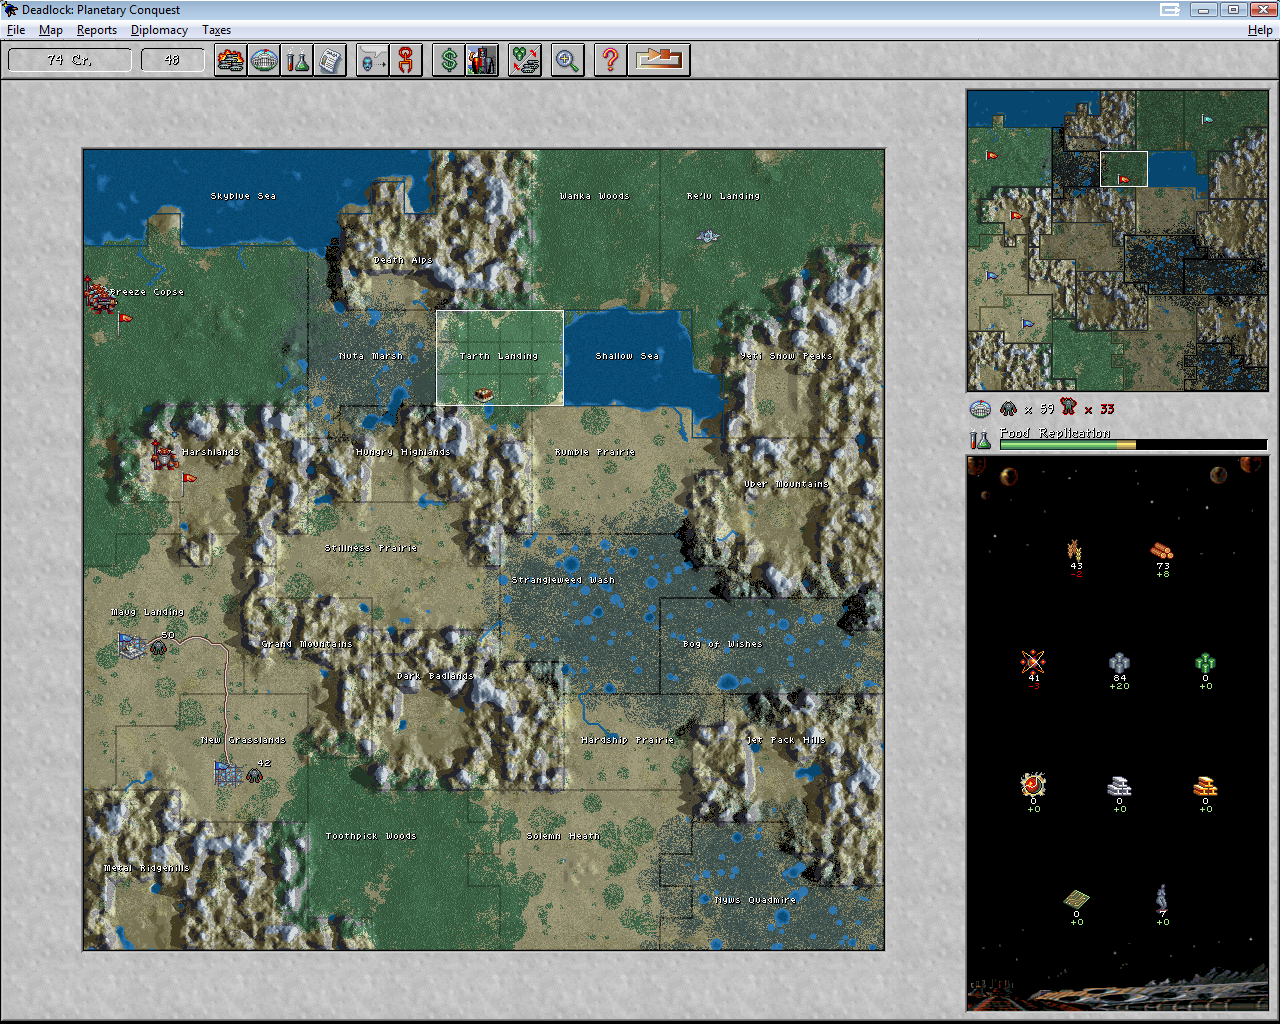This screenshot has width=1280, height=1024.
Task: Select the Bog of Wishes territory label
Action: 722,644
